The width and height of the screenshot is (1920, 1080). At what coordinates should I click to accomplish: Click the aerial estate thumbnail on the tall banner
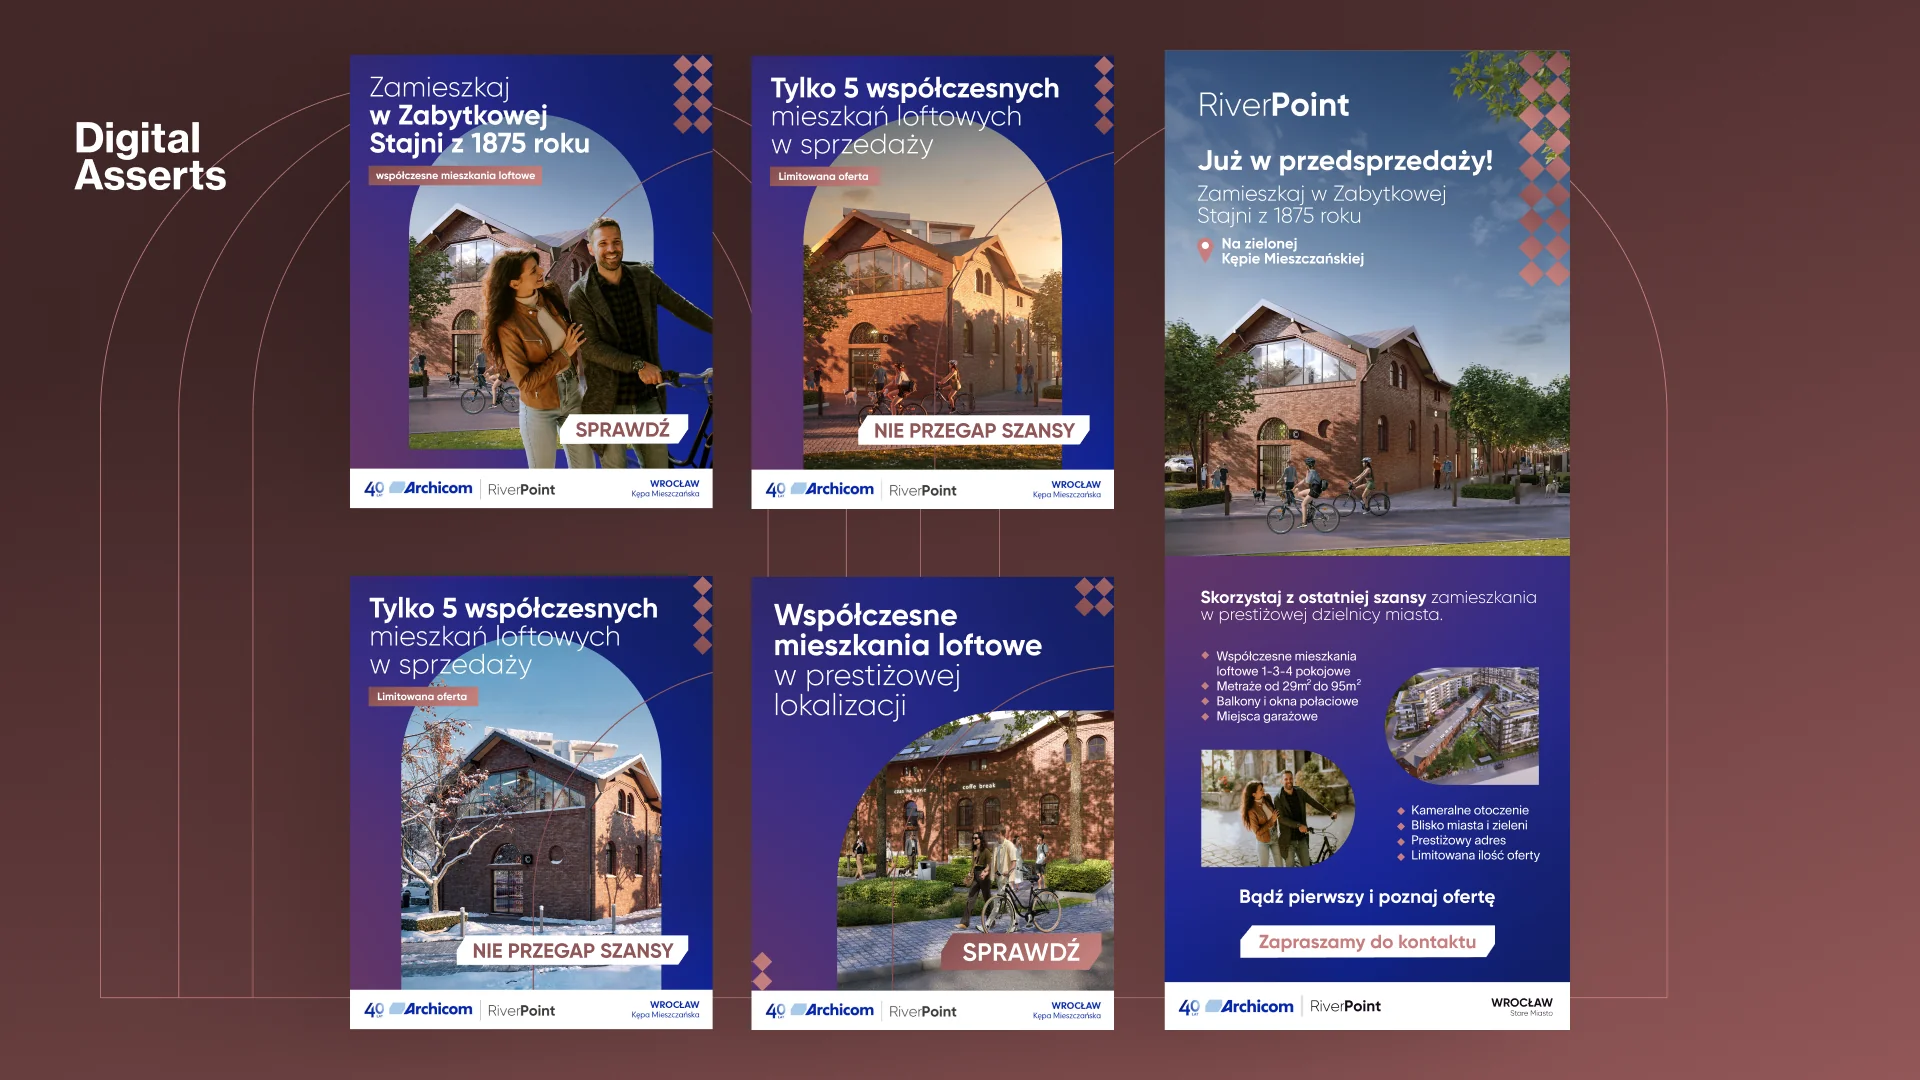1462,726
